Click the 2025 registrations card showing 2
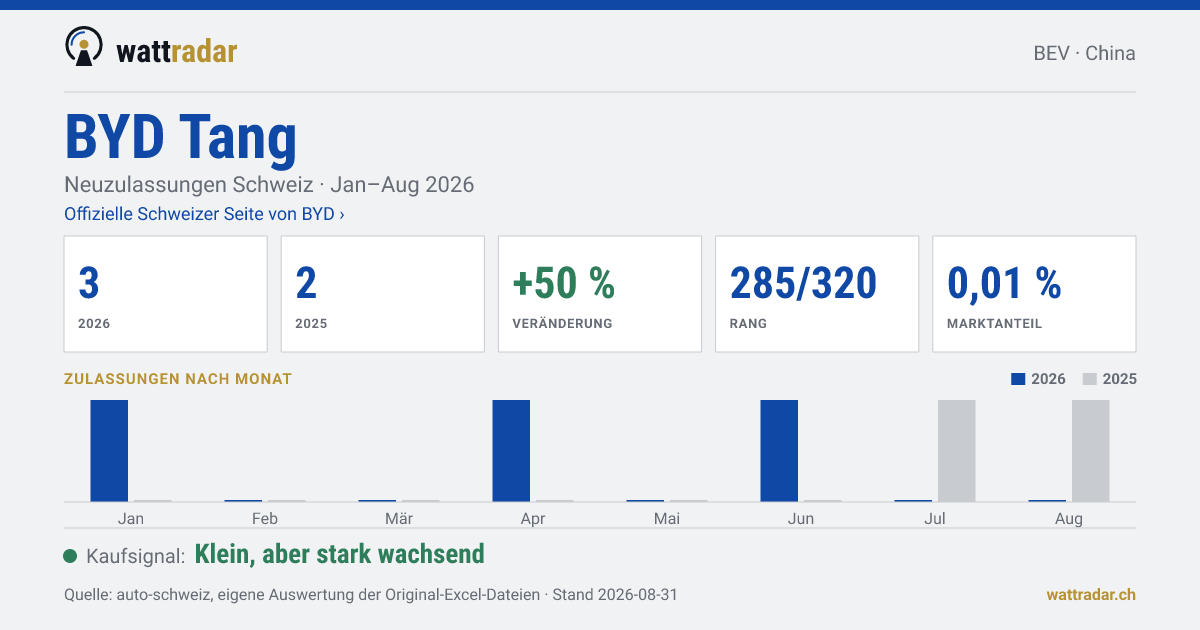This screenshot has height=630, width=1200. 383,294
